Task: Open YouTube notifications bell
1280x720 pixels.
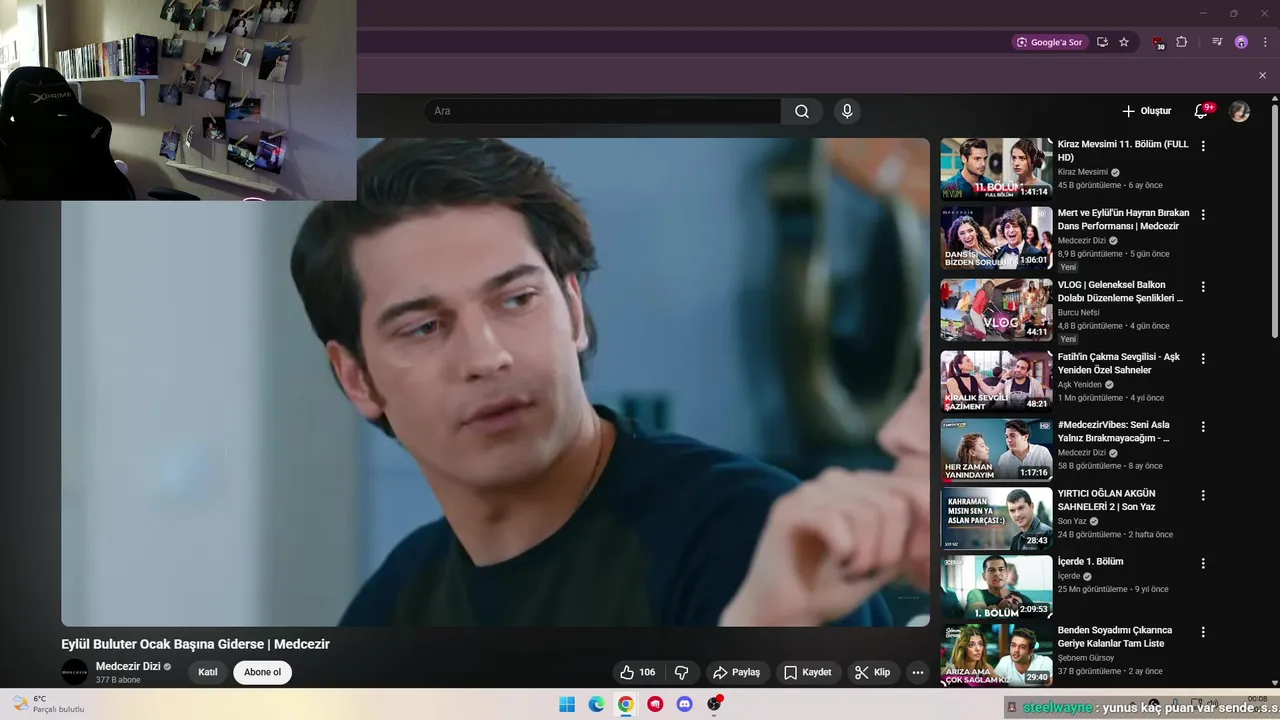Action: [1202, 111]
